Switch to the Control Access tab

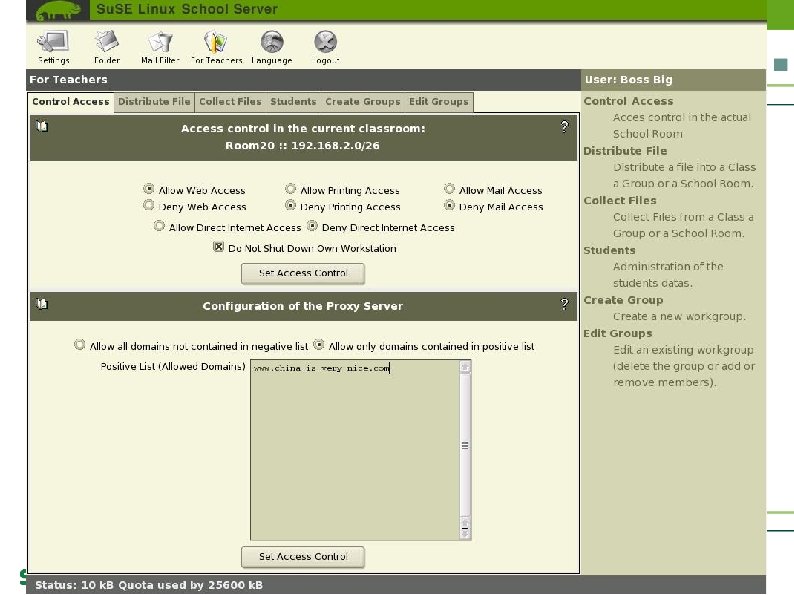(x=70, y=102)
